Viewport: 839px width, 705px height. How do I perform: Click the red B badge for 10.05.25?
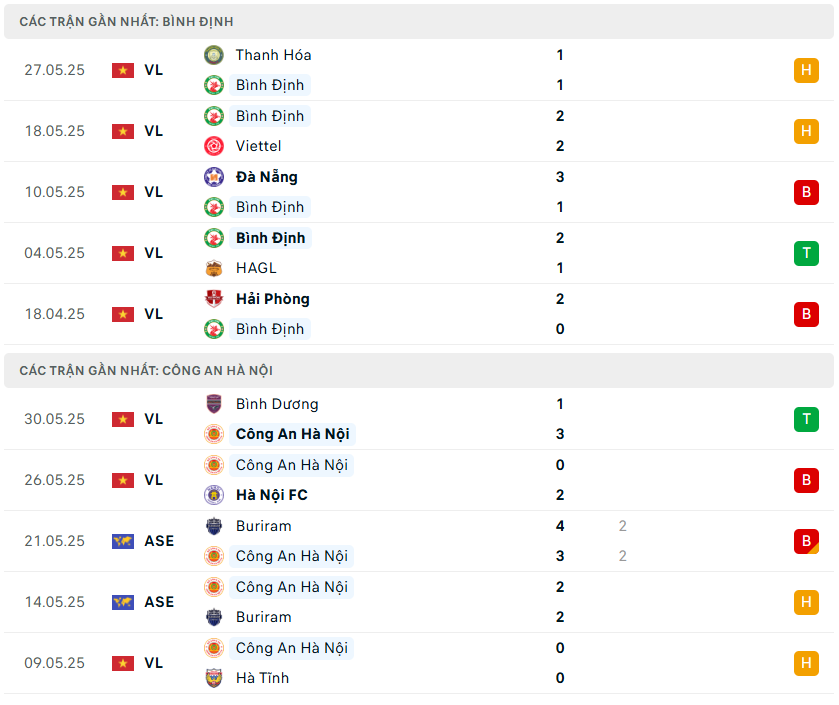coord(806,192)
